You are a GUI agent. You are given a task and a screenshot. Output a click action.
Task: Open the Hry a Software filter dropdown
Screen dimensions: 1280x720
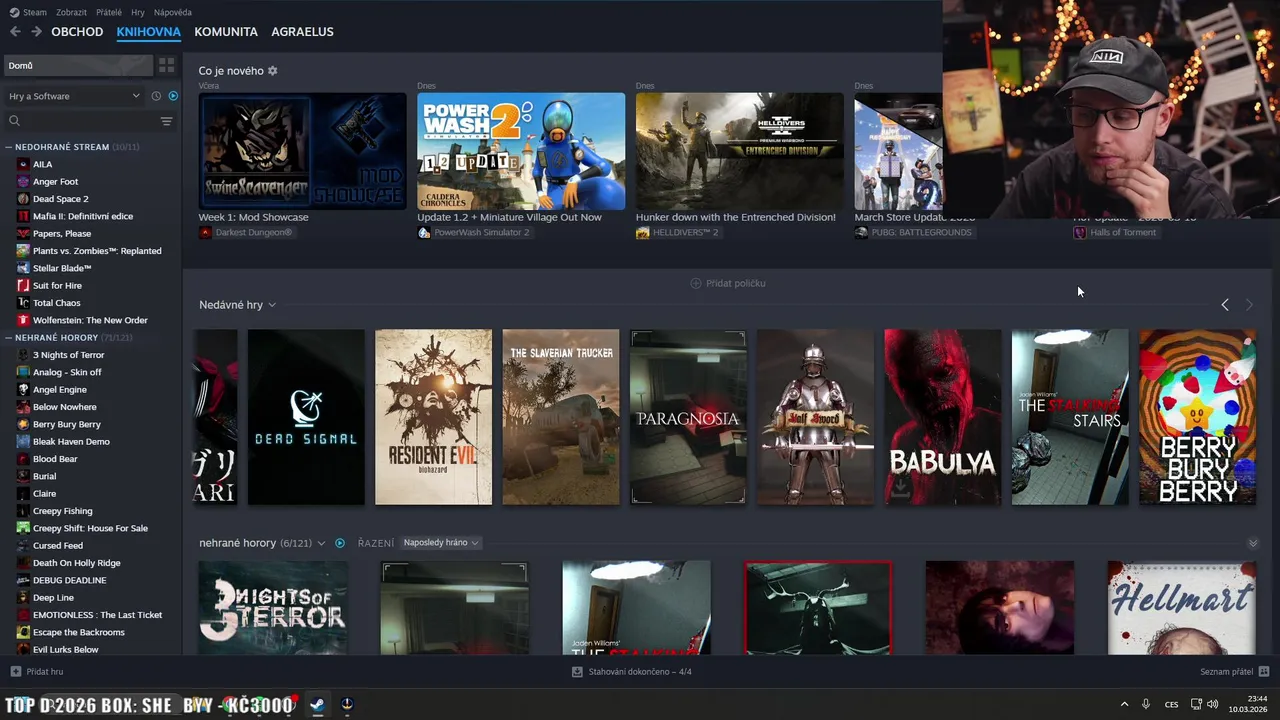[75, 96]
